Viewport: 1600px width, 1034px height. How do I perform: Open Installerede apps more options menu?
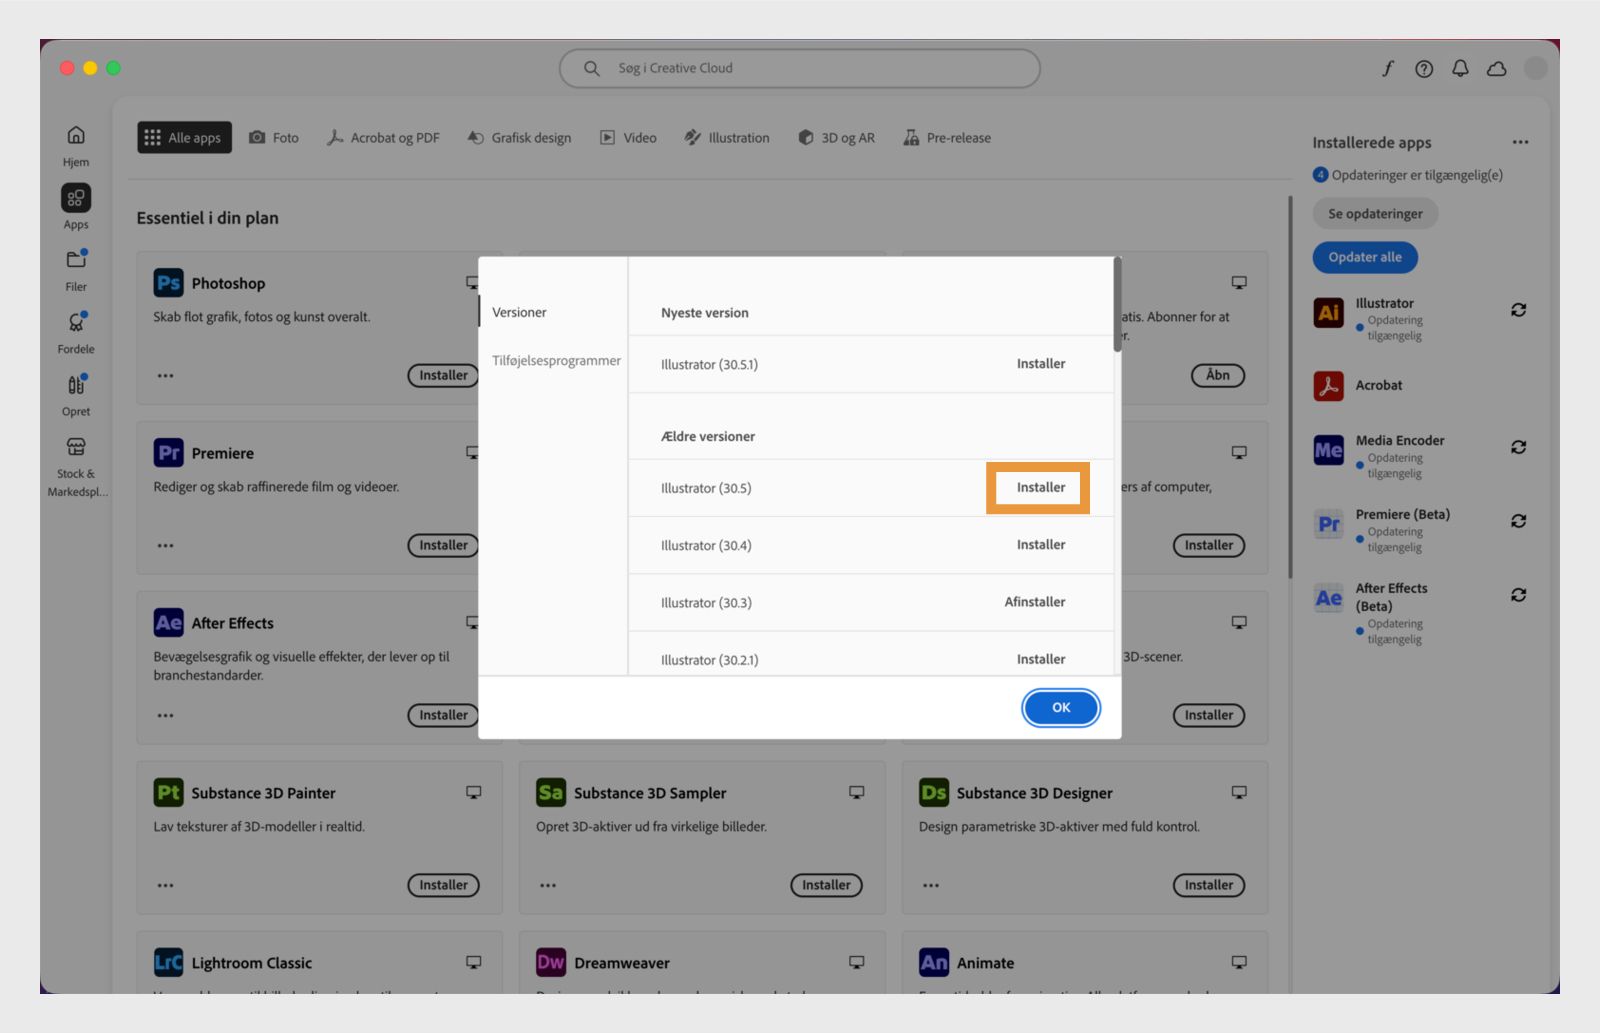pyautogui.click(x=1520, y=142)
